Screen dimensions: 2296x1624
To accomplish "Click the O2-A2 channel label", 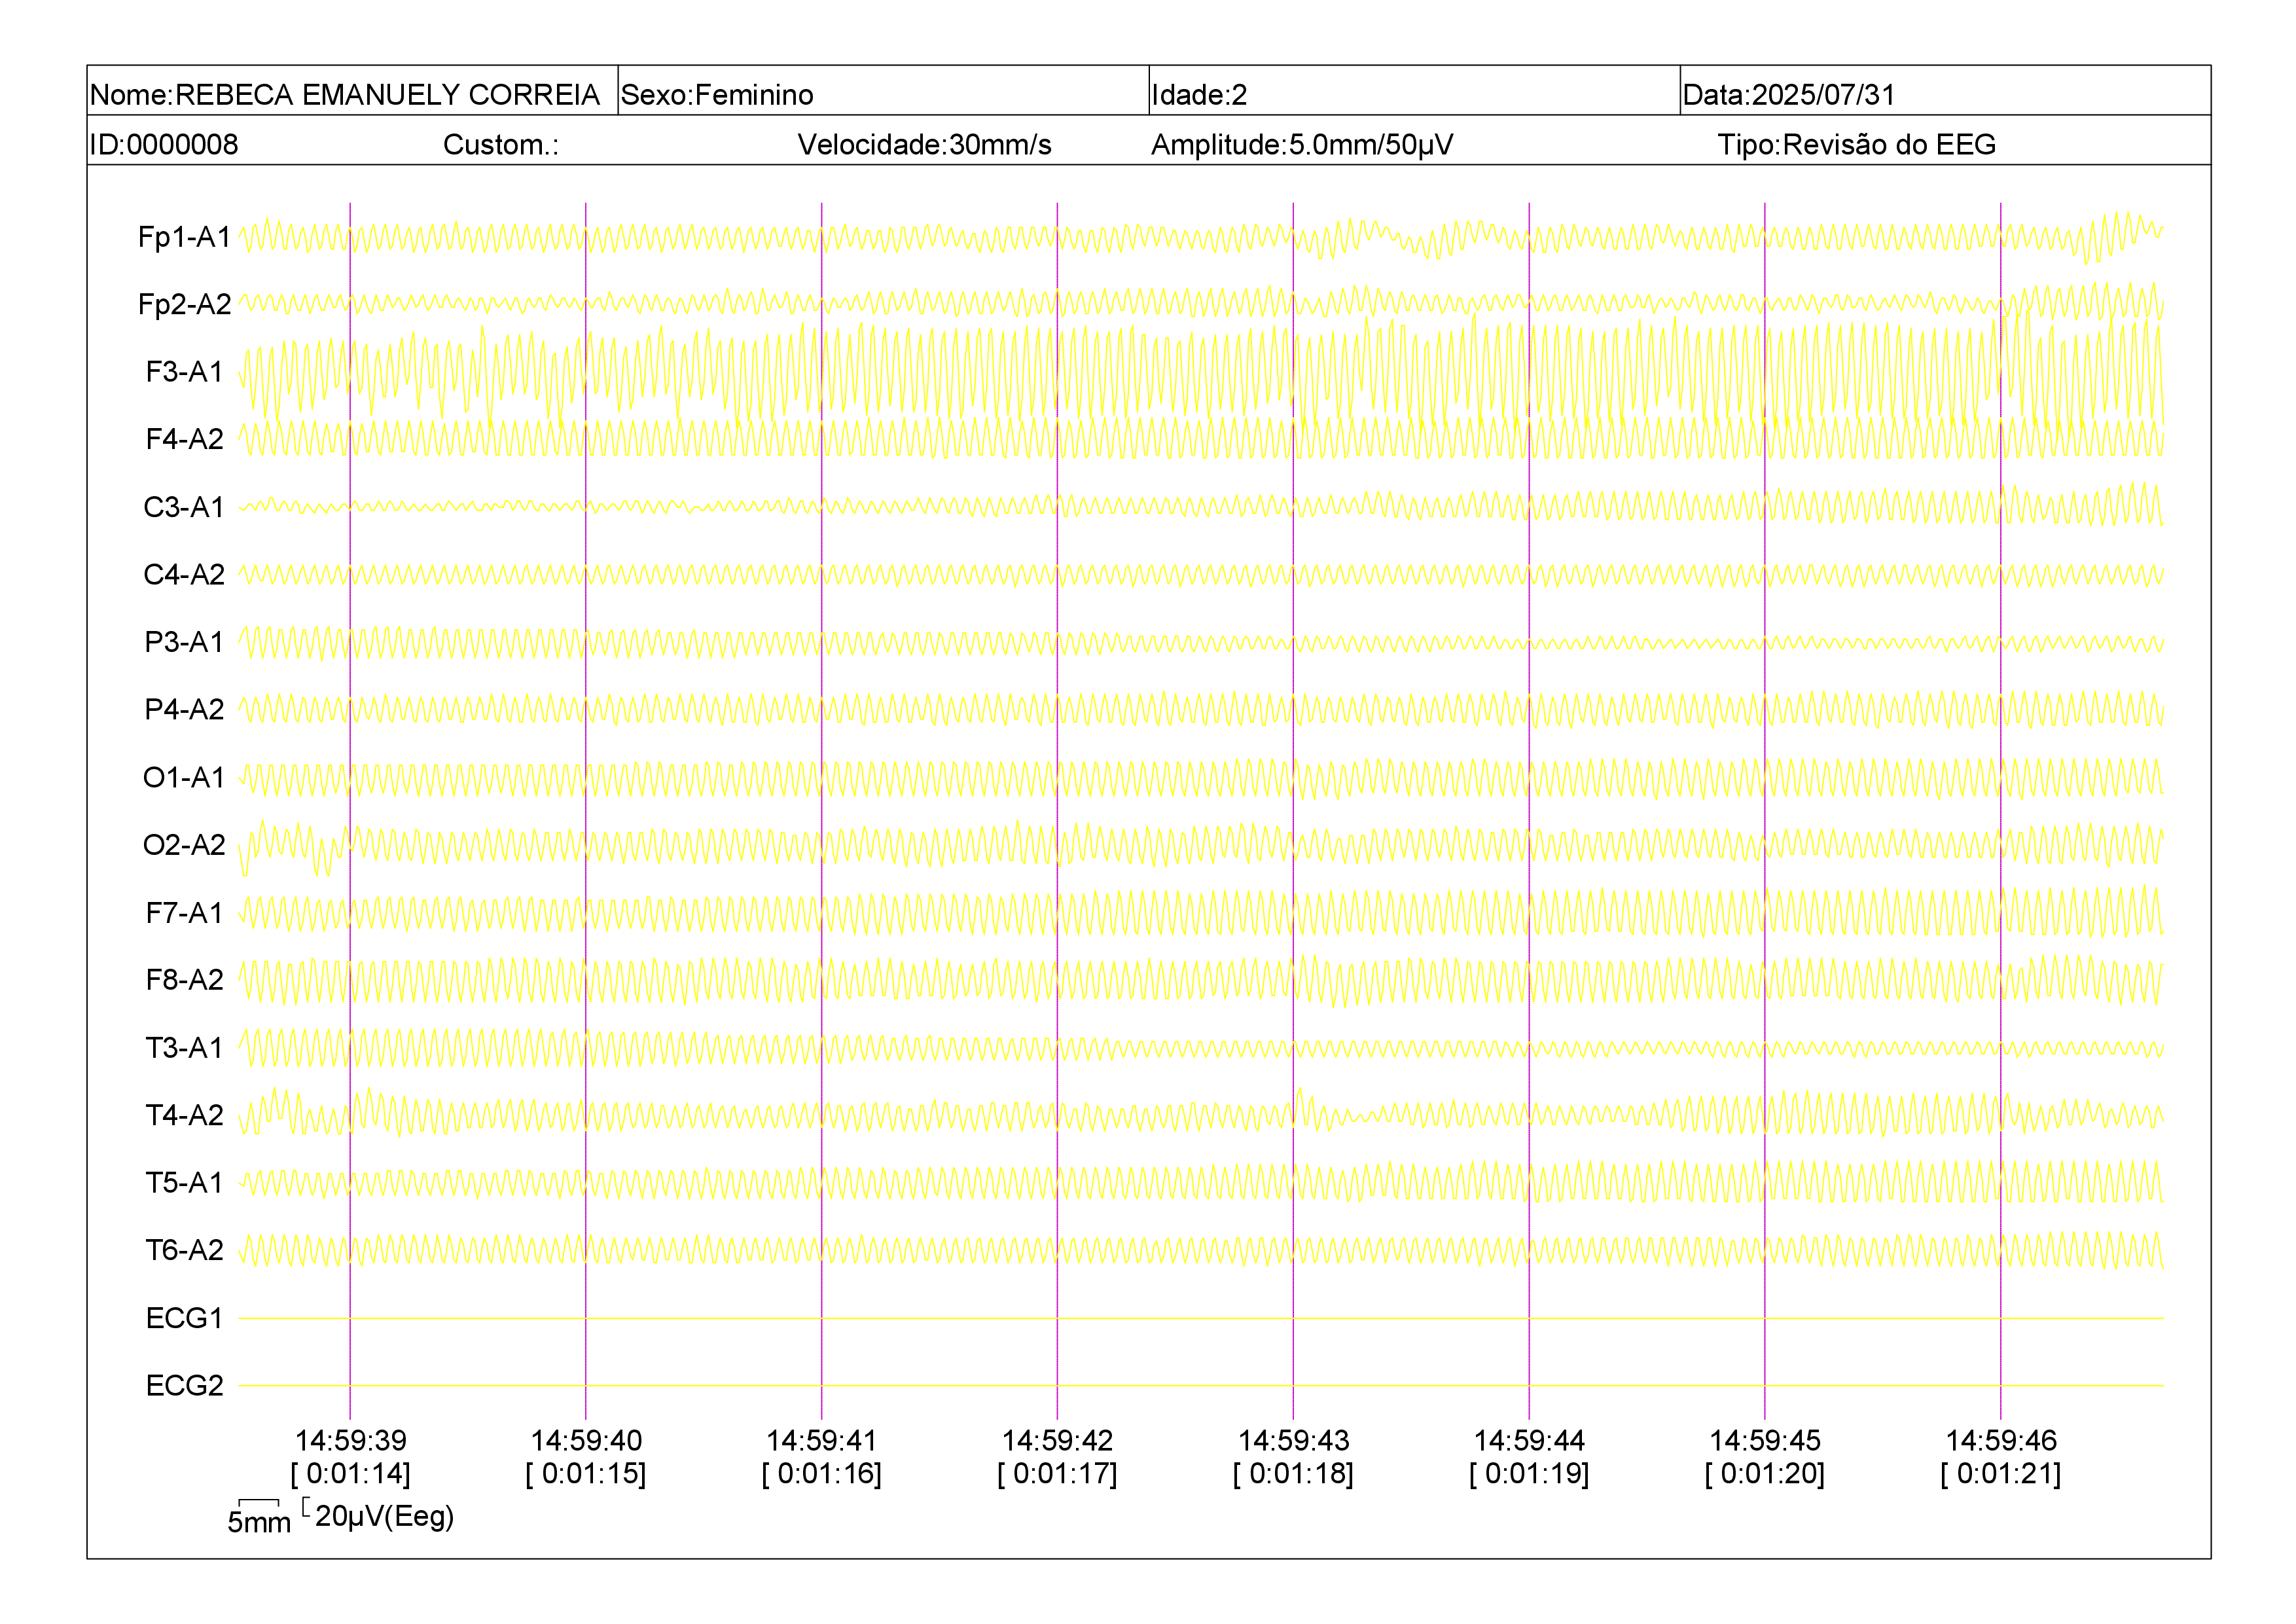I will pos(184,845).
